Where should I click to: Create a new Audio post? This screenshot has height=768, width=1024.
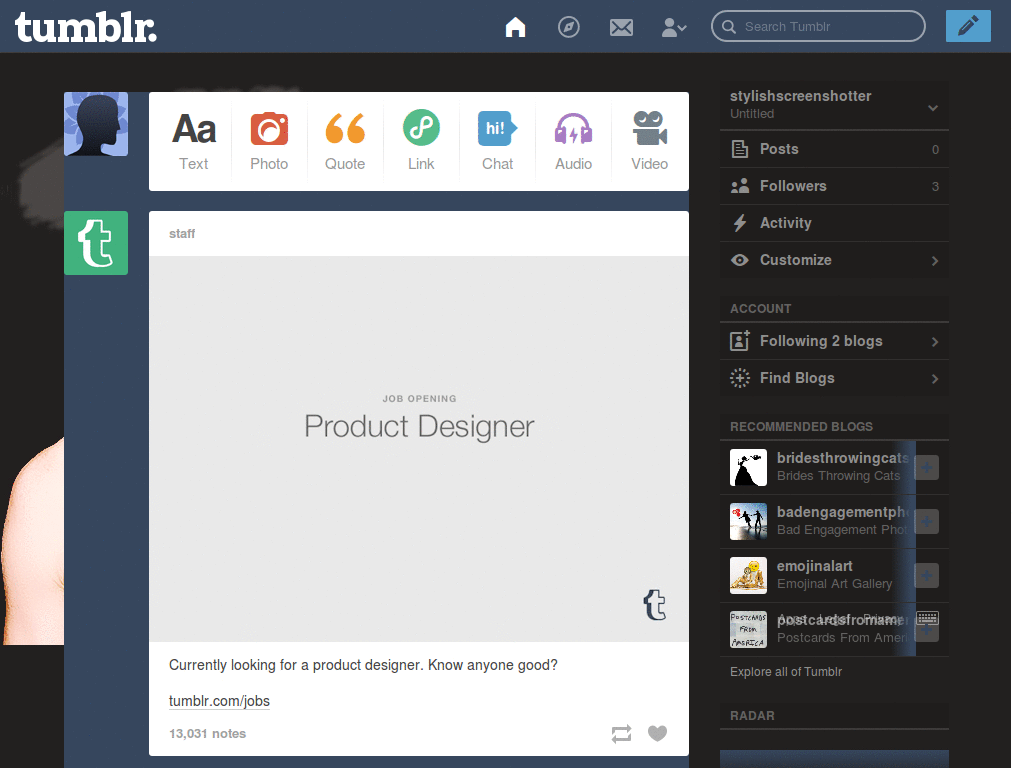tap(573, 141)
